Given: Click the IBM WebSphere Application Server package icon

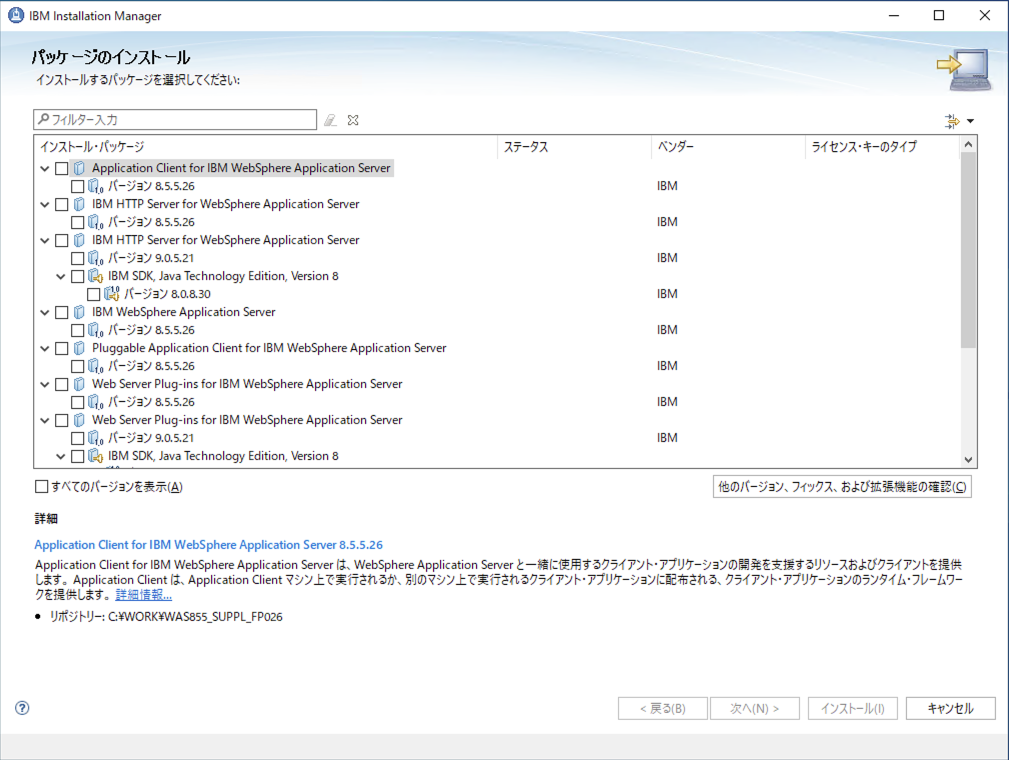Looking at the screenshot, I should click(79, 312).
